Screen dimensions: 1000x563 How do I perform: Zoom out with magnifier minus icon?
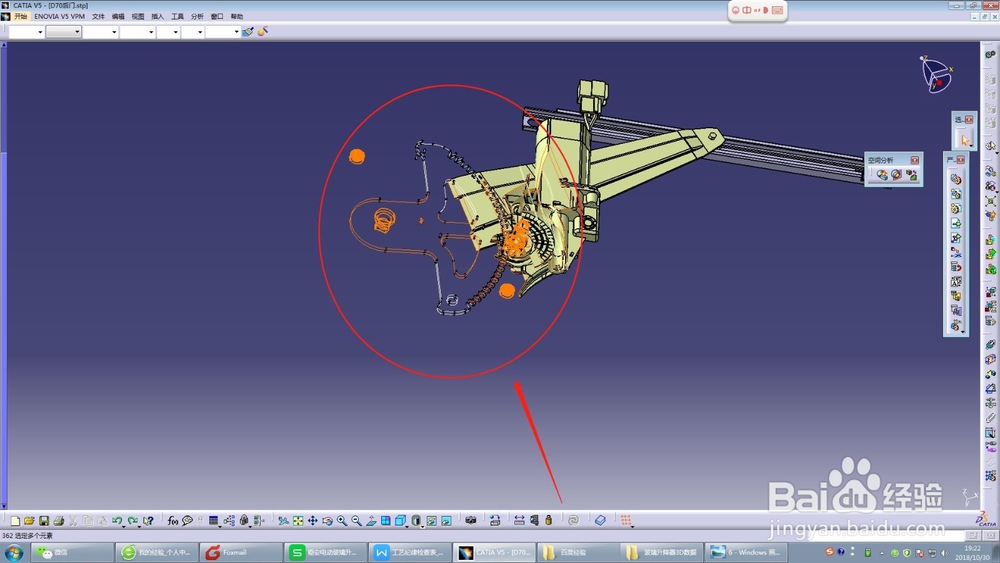point(357,521)
